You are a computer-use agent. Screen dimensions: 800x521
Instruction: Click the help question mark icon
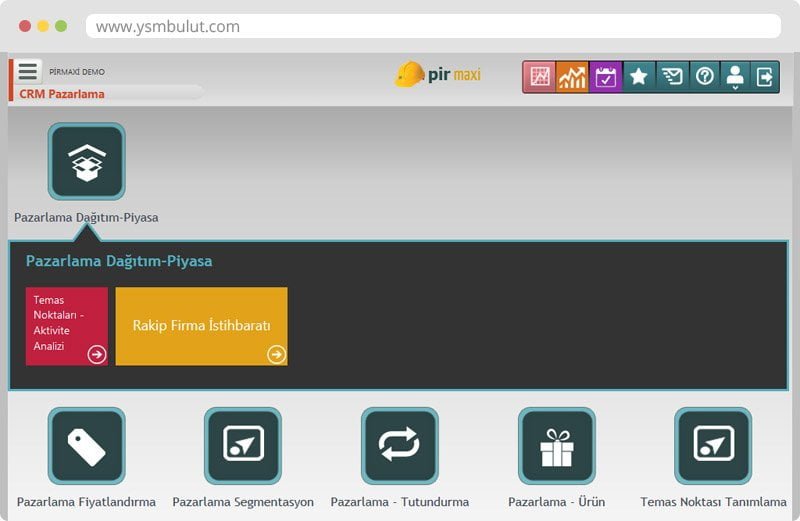(705, 77)
